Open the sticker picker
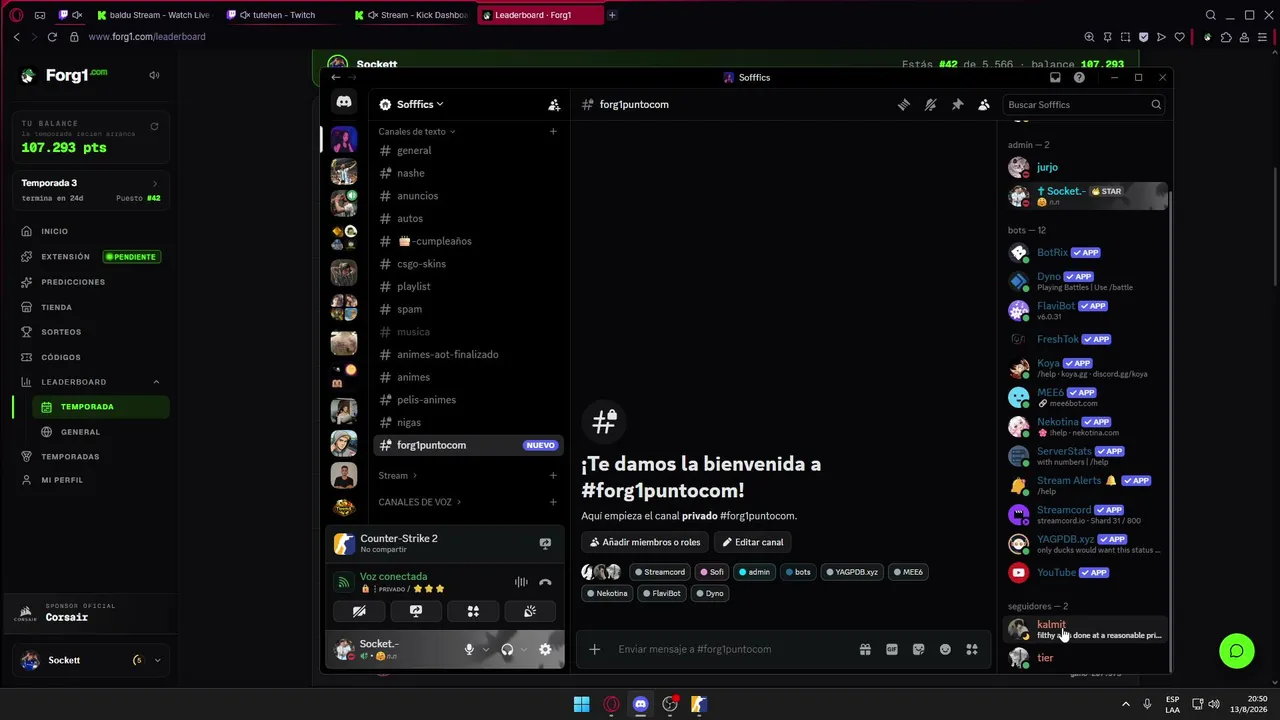The width and height of the screenshot is (1280, 720). click(919, 649)
